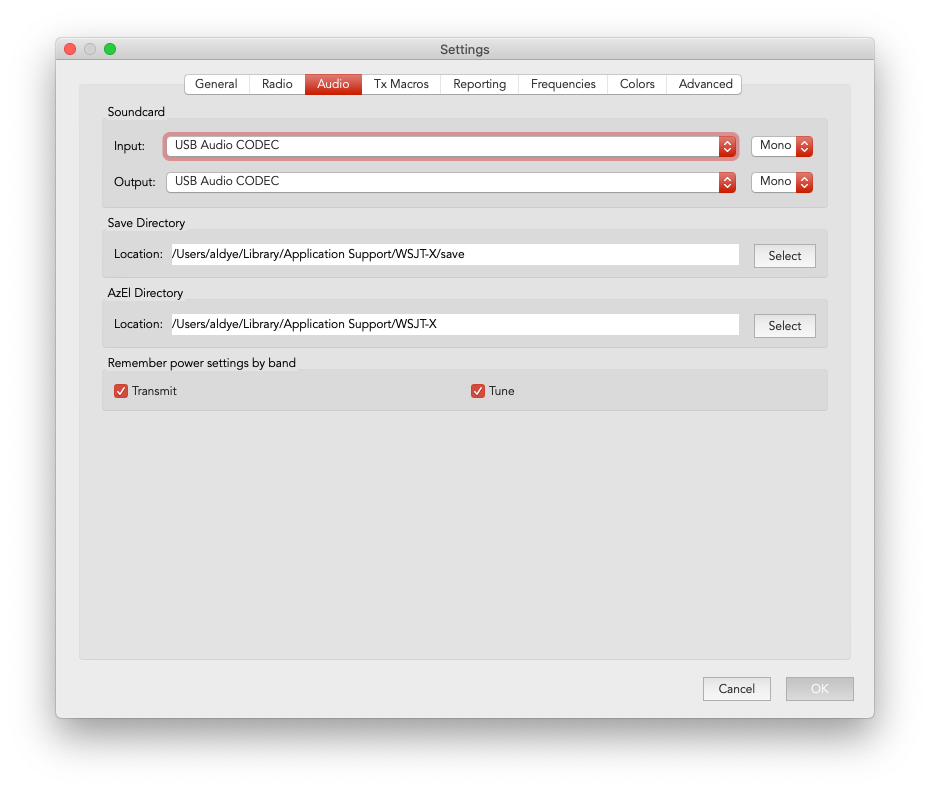
Task: Click Select for Save Directory
Action: click(x=784, y=256)
